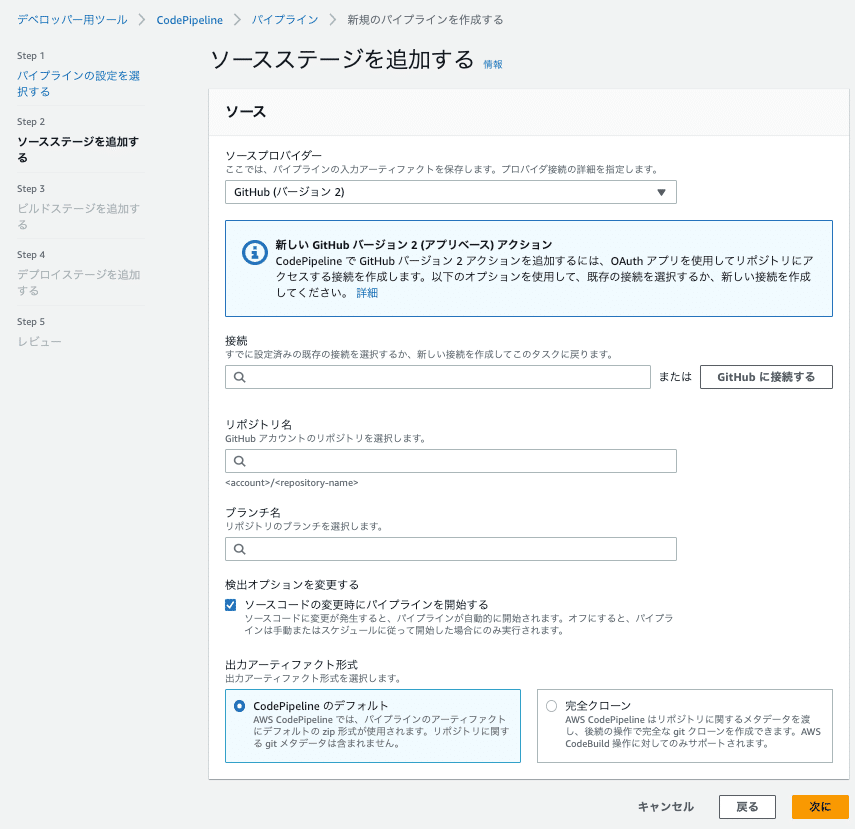The height and width of the screenshot is (829, 855).
Task: Click the magnifier icon in the 接続 field
Action: pos(239,377)
